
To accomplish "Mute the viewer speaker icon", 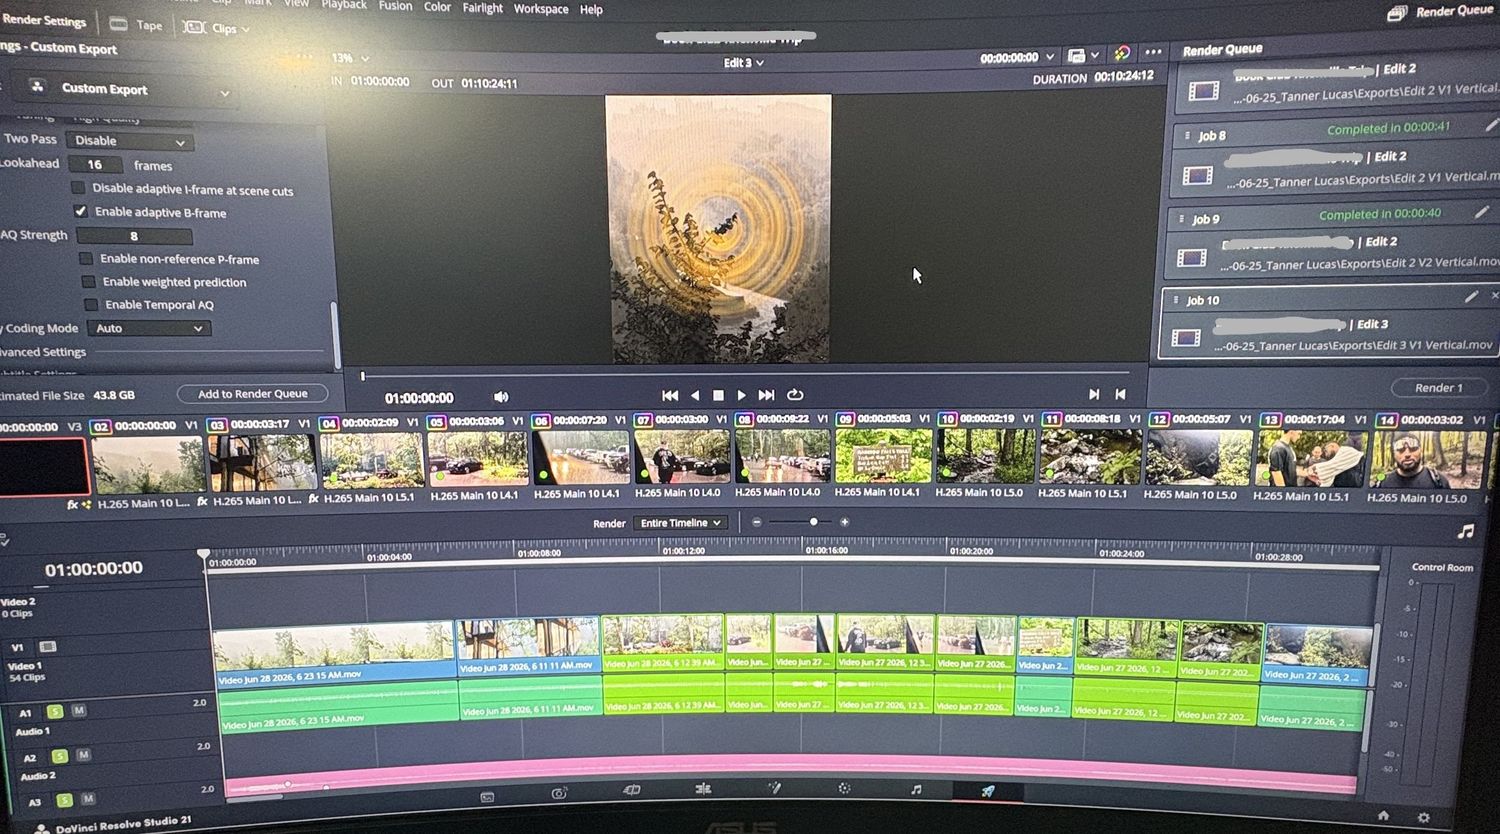I will tap(501, 397).
